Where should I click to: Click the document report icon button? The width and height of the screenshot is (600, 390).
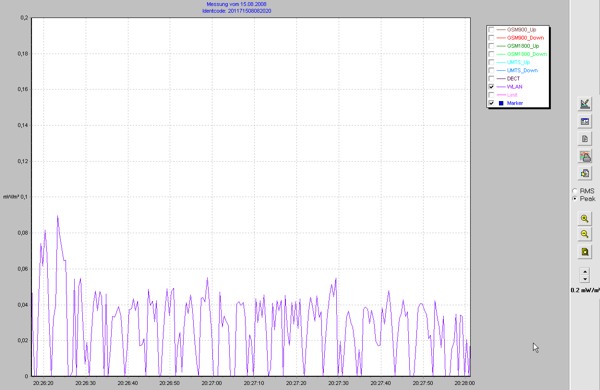(x=585, y=139)
